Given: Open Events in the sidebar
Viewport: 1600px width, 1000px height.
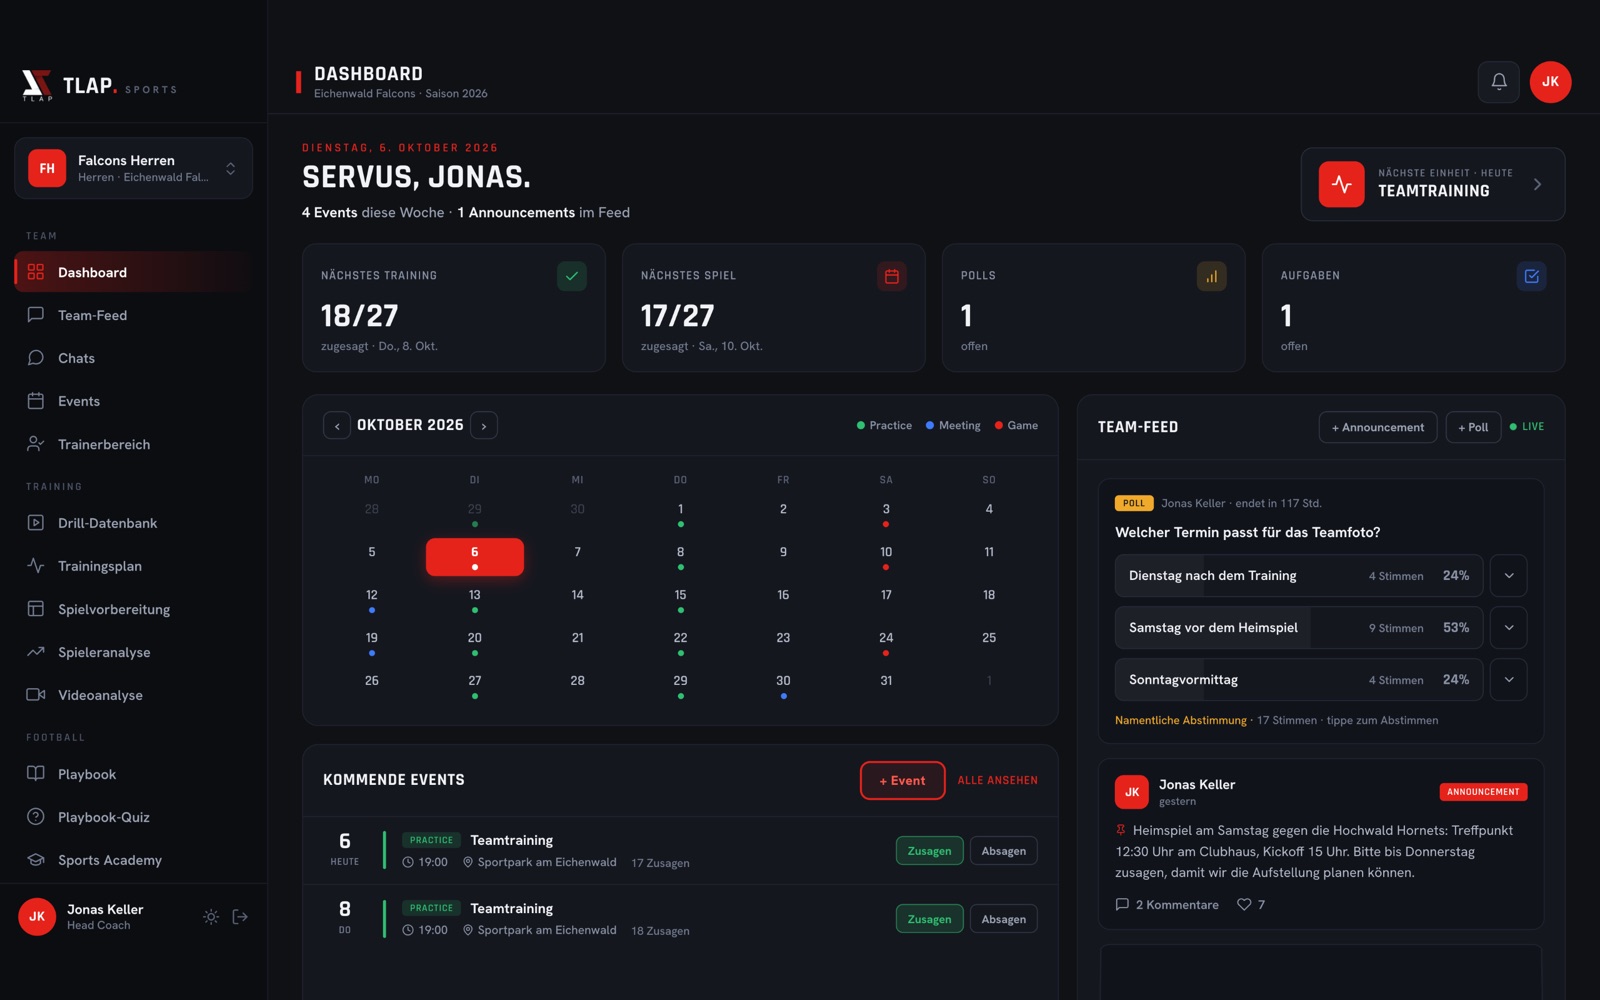Looking at the screenshot, I should tap(133, 401).
